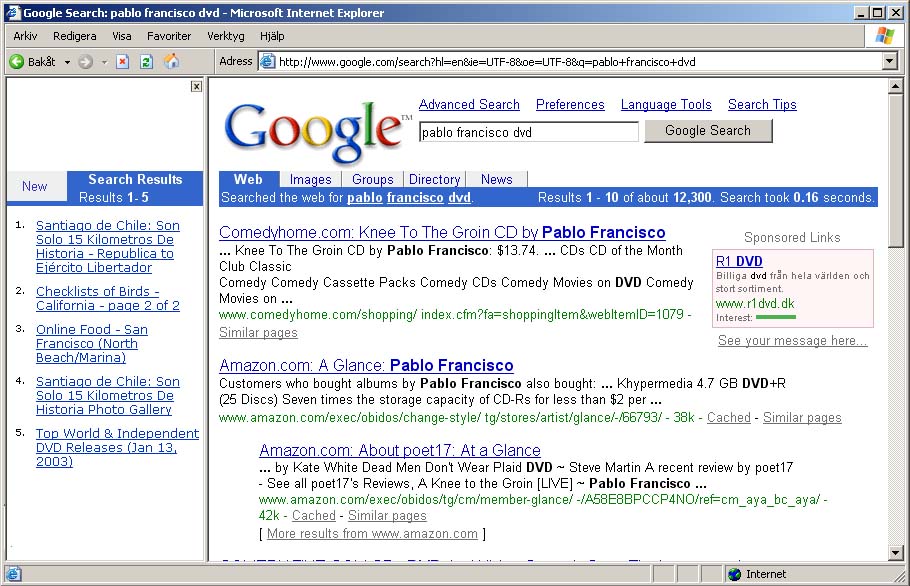Click the Internet zone globe icon

pyautogui.click(x=735, y=574)
